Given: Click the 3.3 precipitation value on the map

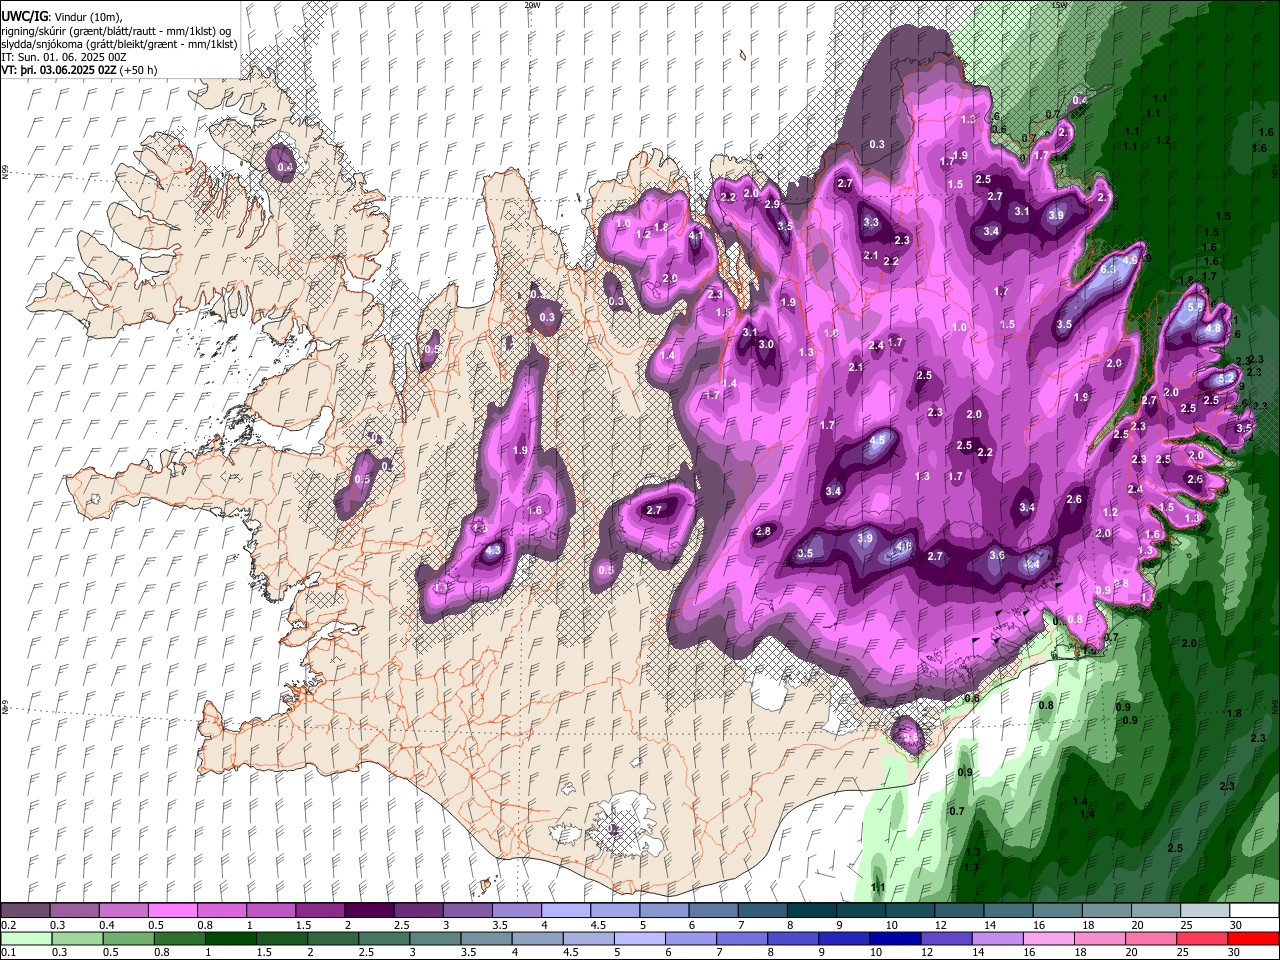Looking at the screenshot, I should click(871, 223).
